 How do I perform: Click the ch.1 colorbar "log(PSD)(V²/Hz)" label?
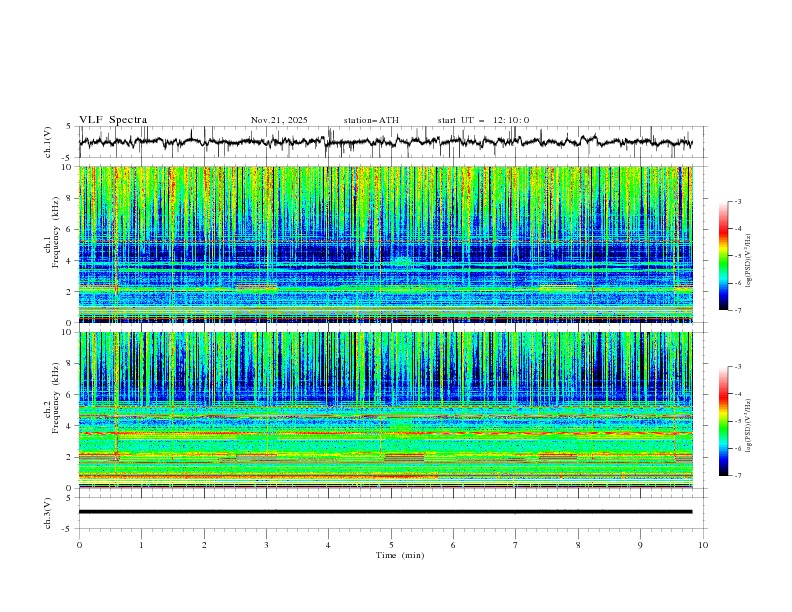[x=749, y=261]
